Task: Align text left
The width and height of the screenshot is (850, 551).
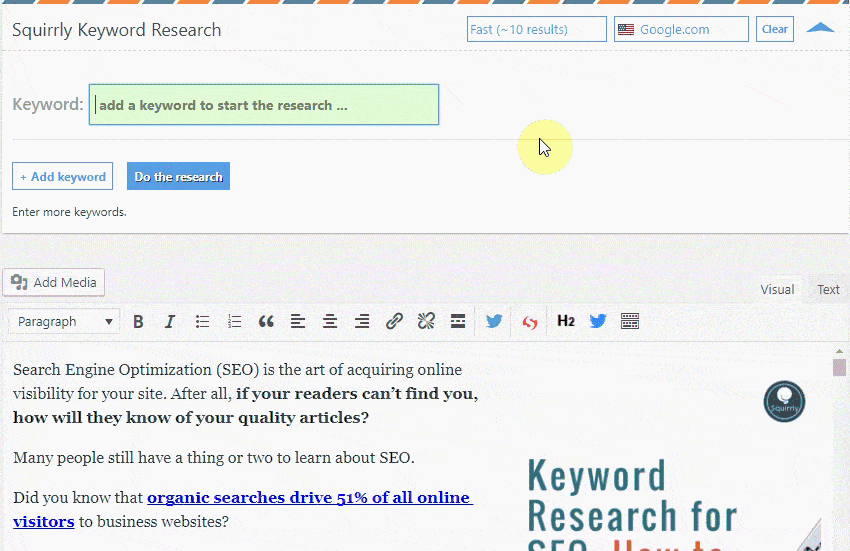Action: (x=298, y=322)
